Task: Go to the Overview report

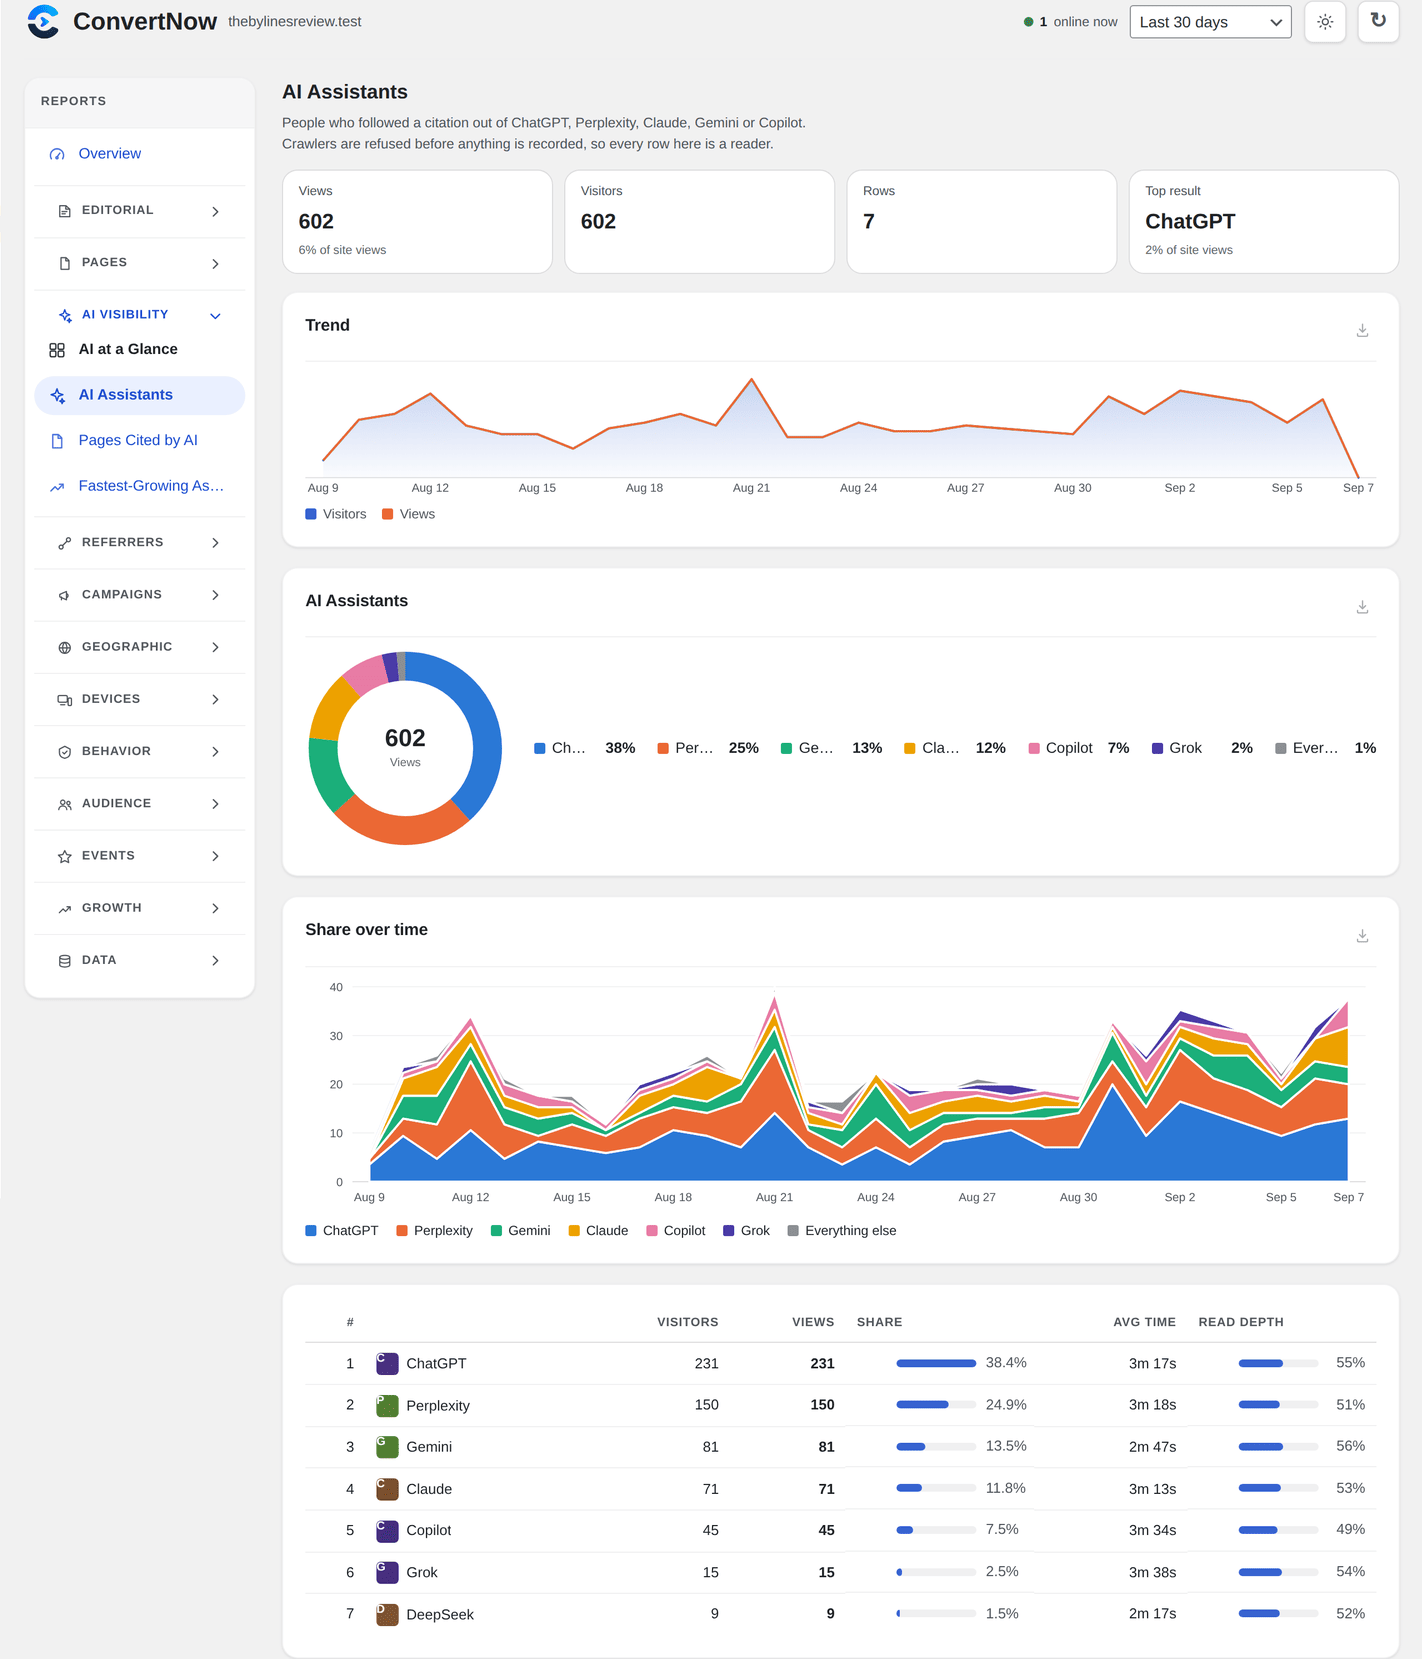Action: [140, 154]
